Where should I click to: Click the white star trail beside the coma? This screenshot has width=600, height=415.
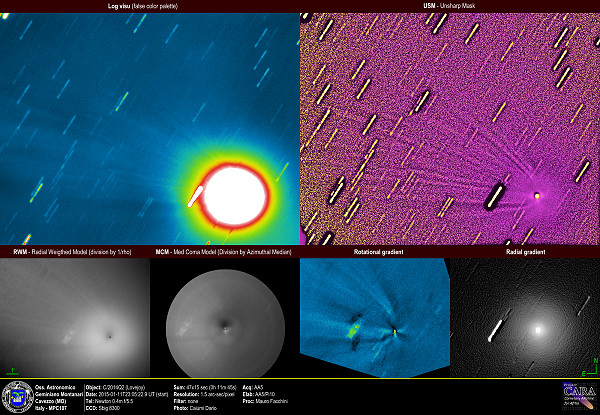pos(194,196)
